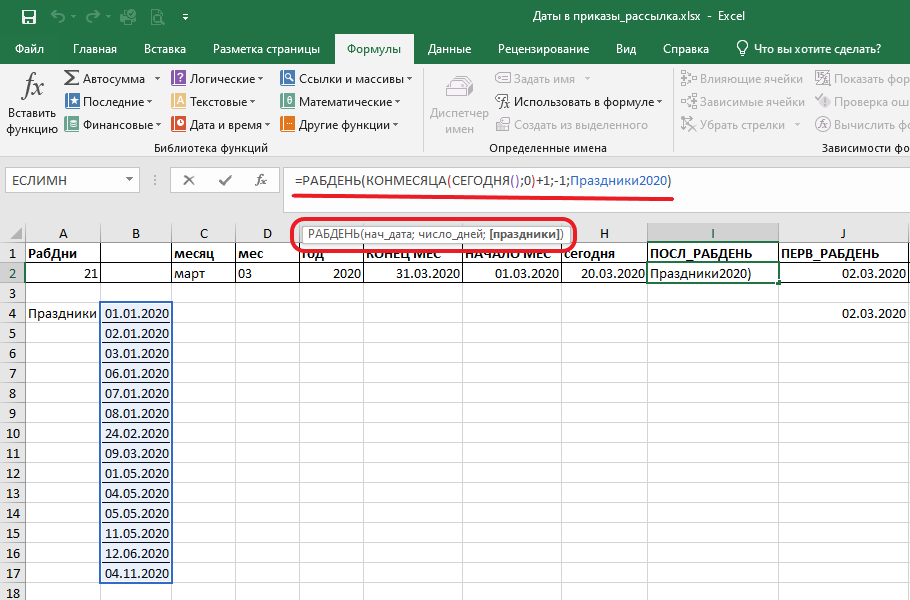This screenshot has width=910, height=600.
Task: Click Влияющие ячейки to trace precedents
Action: 742,78
